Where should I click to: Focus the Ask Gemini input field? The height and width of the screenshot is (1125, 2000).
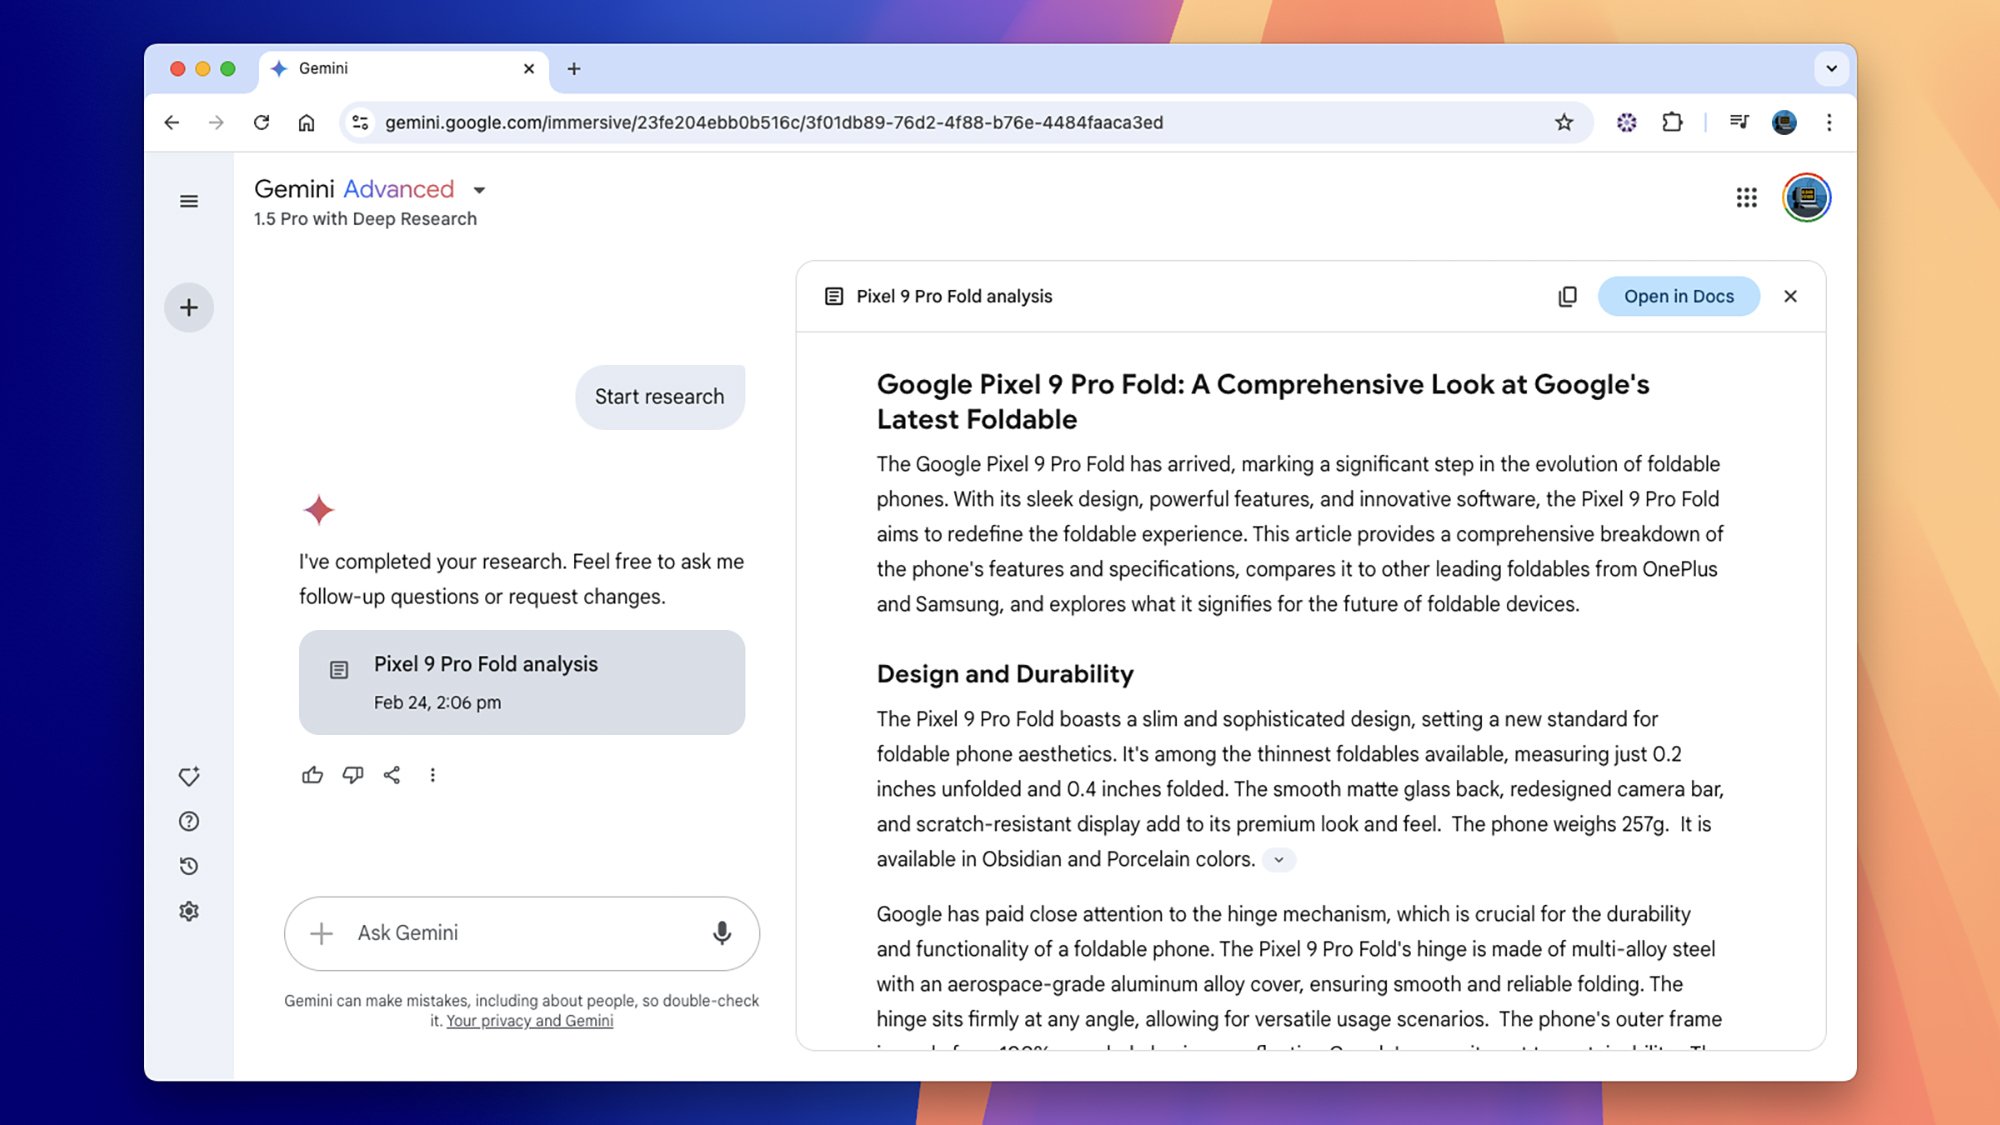click(x=522, y=933)
